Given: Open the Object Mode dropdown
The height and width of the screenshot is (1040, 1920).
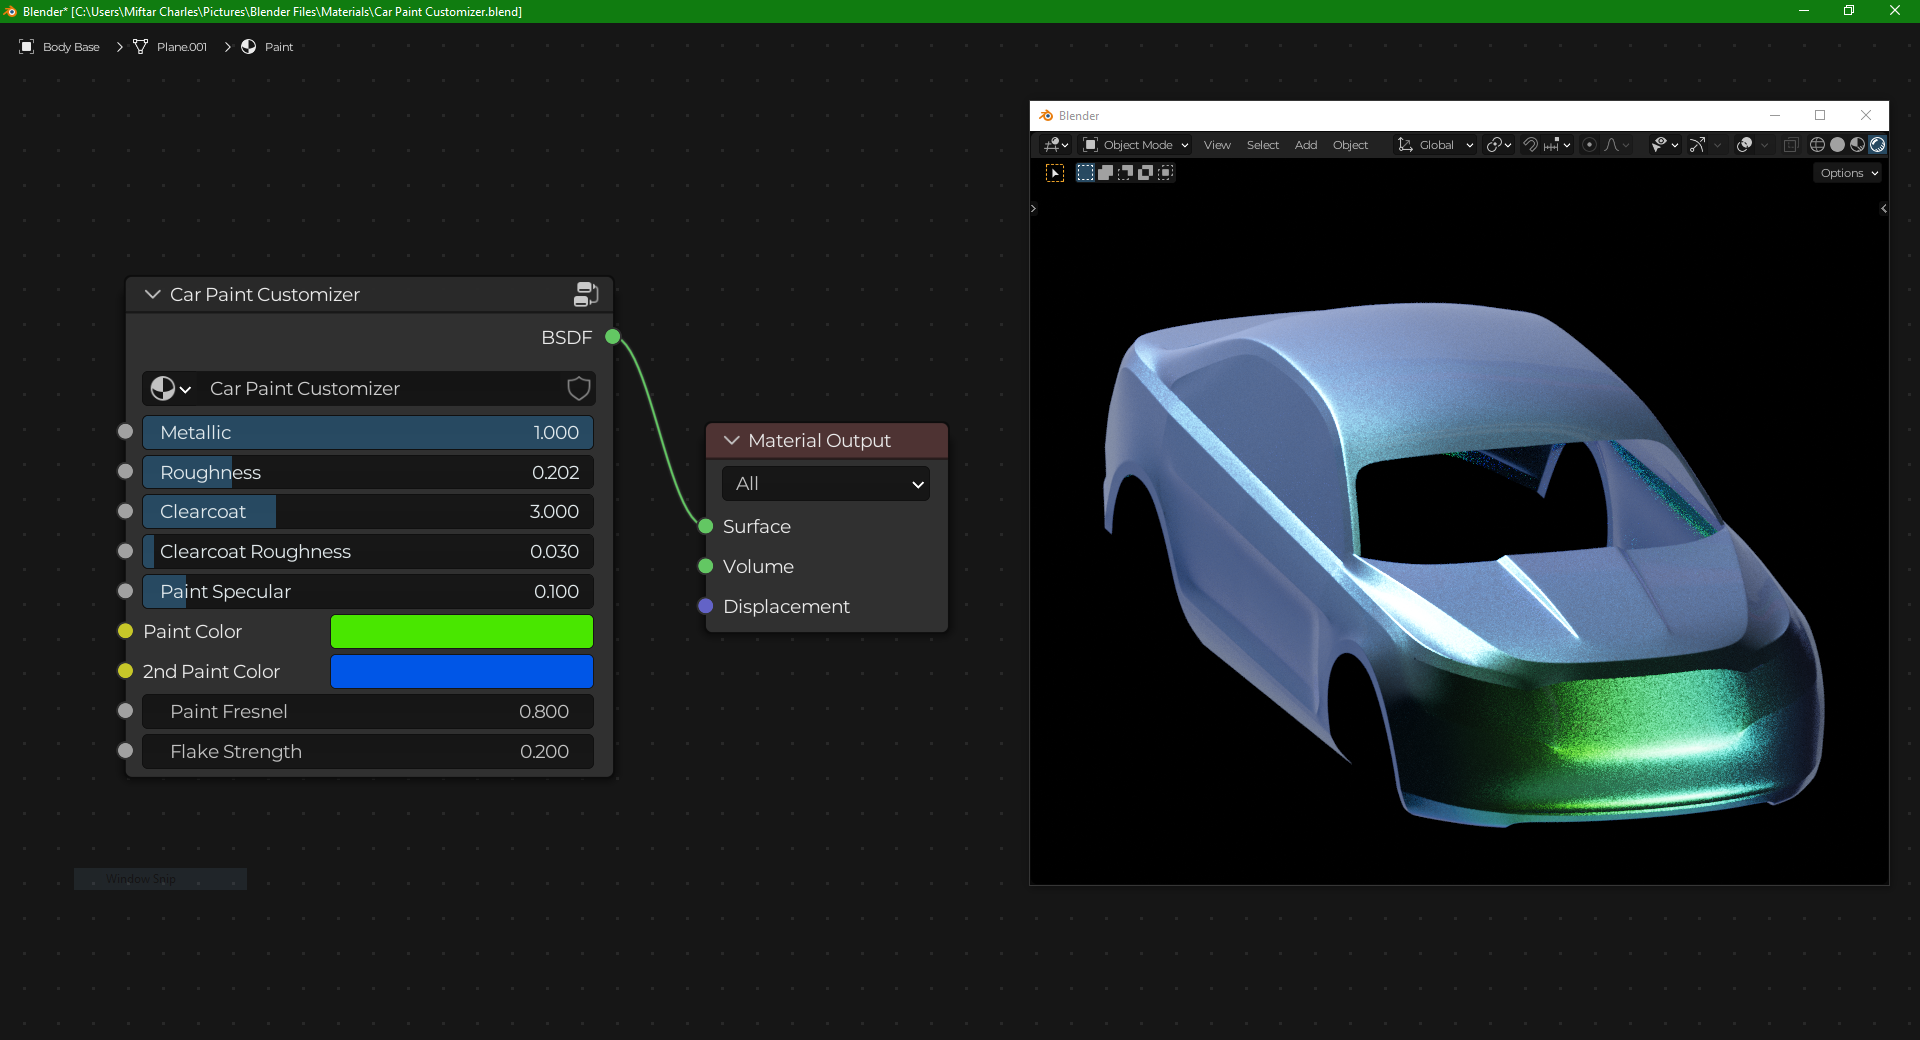Looking at the screenshot, I should tap(1135, 145).
